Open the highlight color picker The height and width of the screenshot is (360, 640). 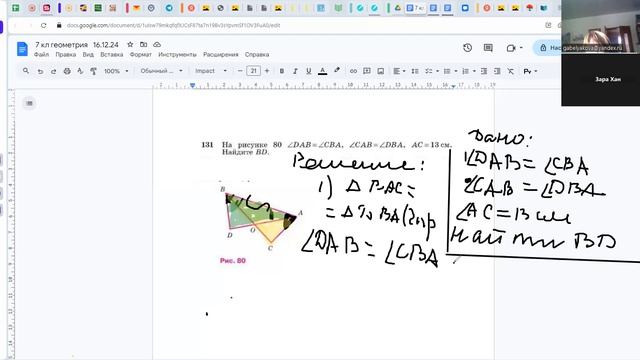pyautogui.click(x=337, y=71)
